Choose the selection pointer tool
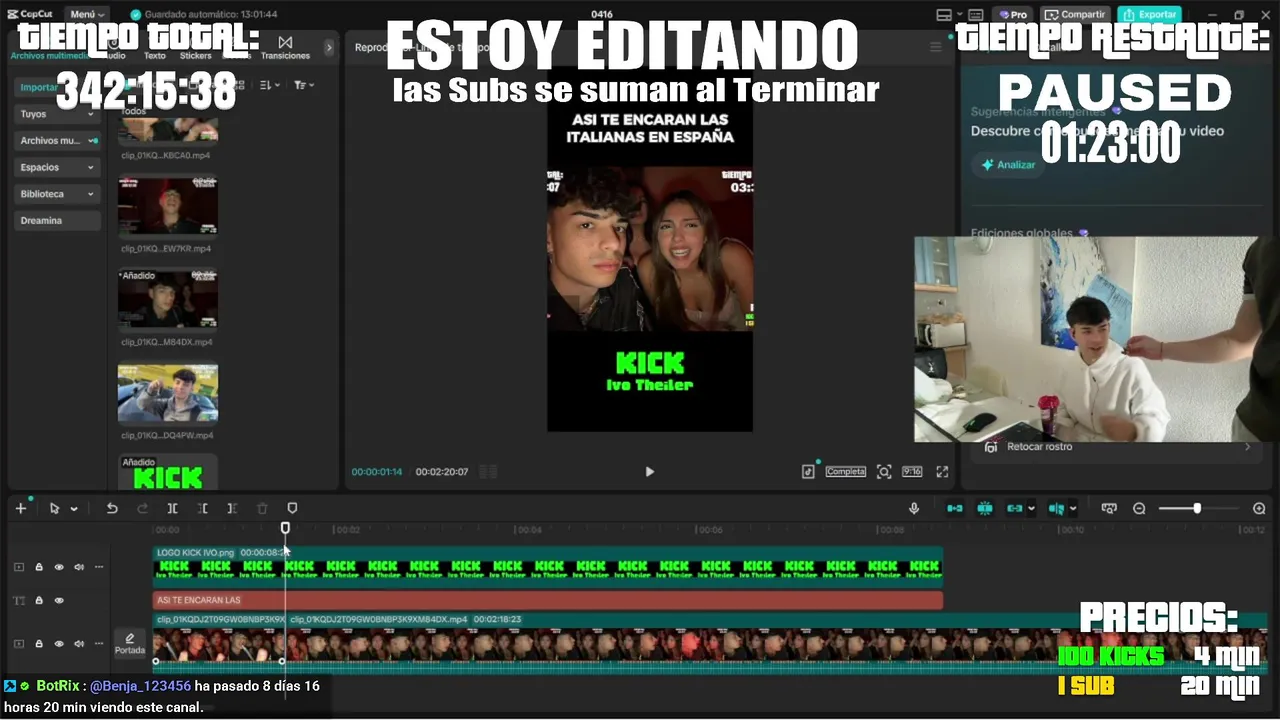 (x=54, y=508)
